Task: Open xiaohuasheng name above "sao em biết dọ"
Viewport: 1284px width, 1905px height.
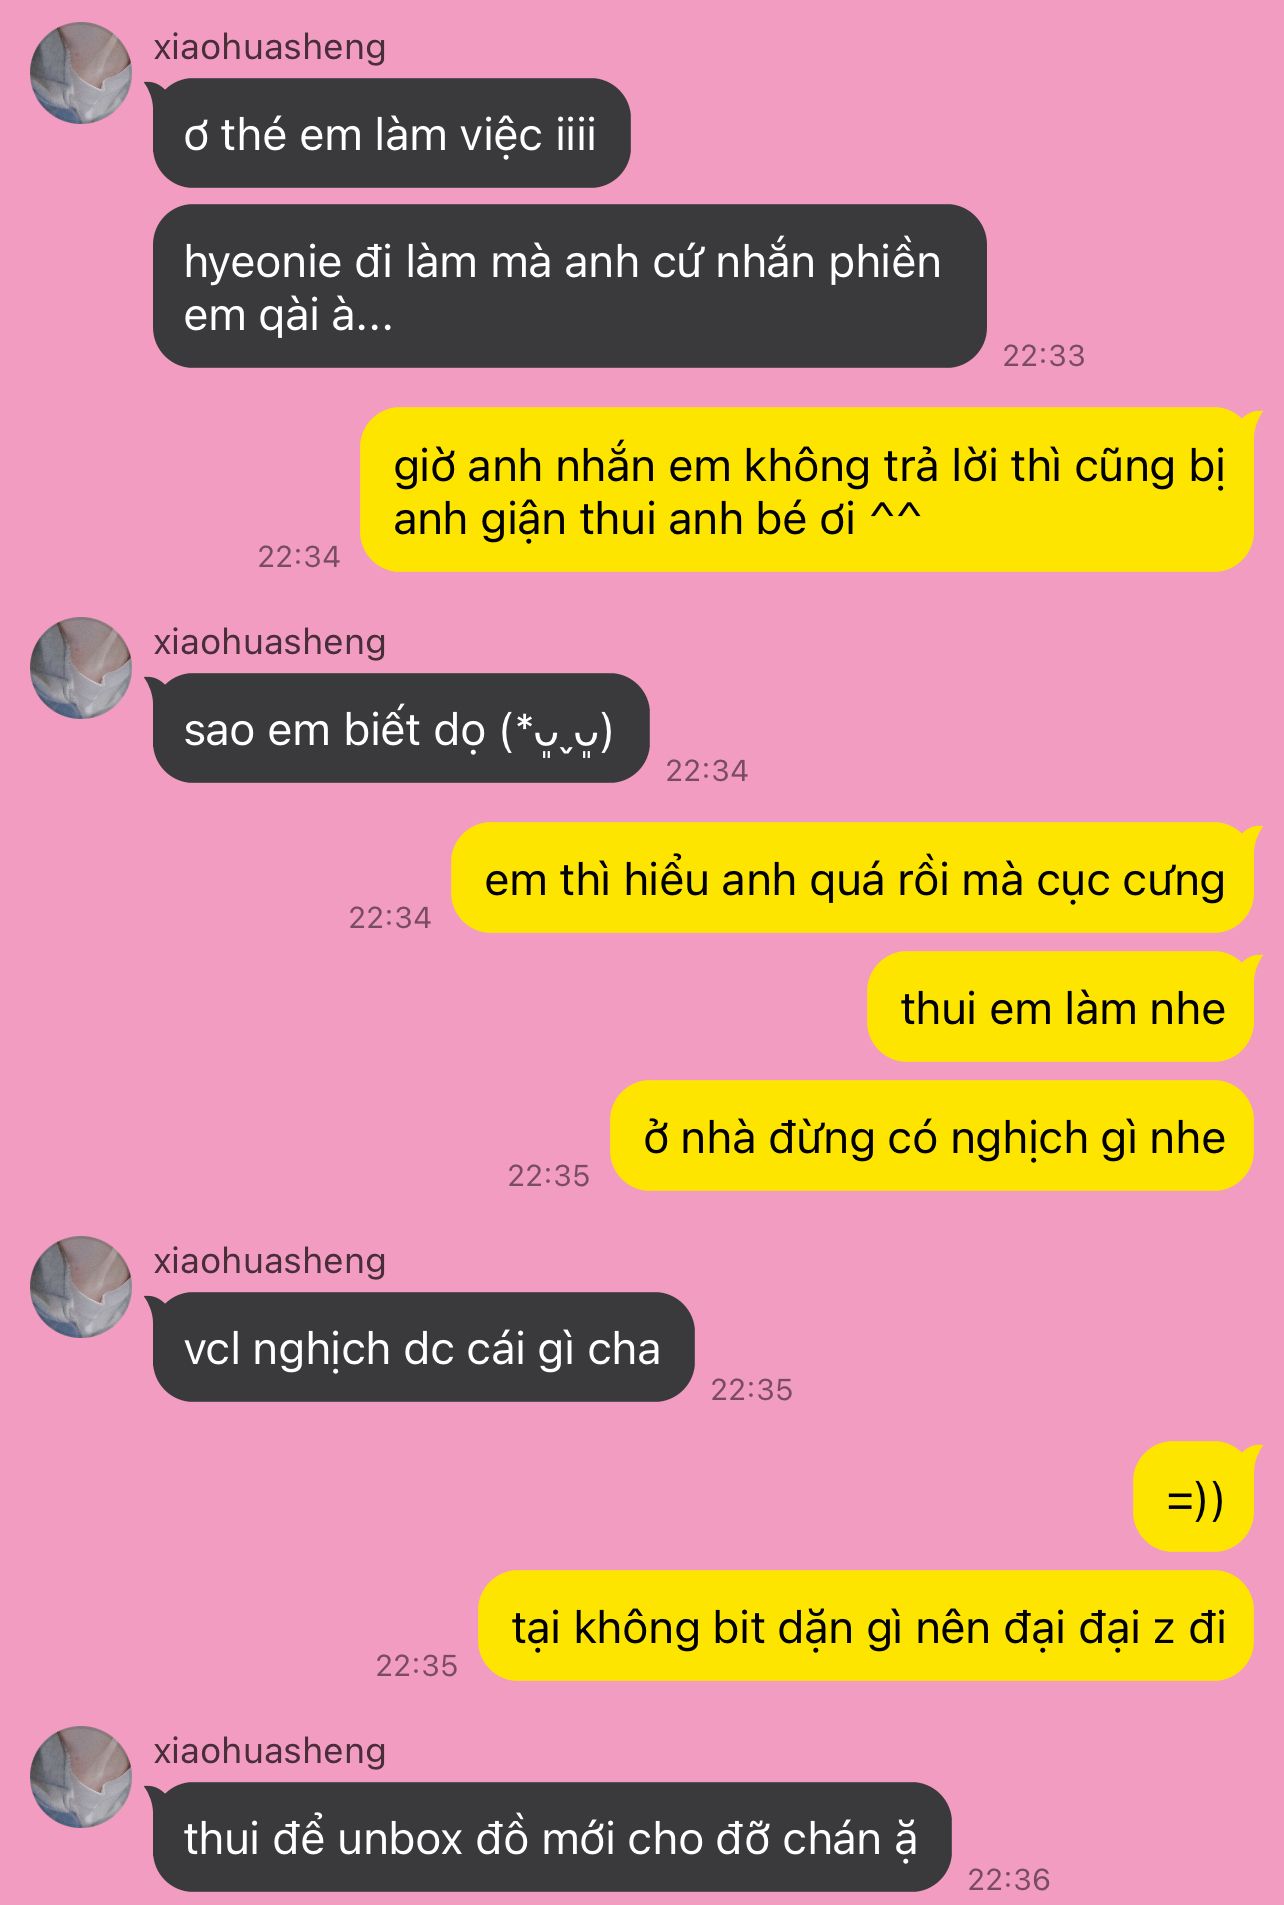Action: pyautogui.click(x=270, y=642)
